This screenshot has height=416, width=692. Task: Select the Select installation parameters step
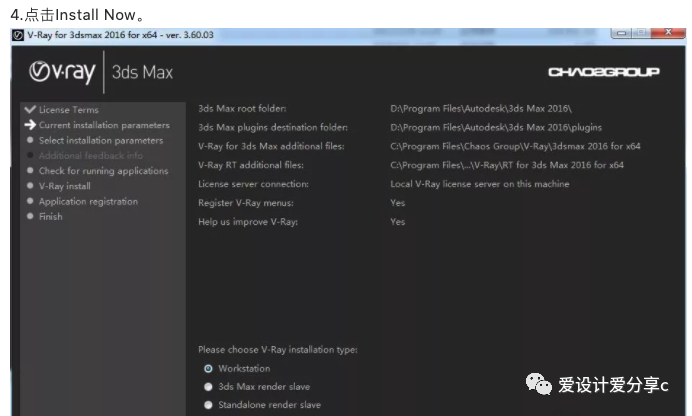click(x=101, y=140)
